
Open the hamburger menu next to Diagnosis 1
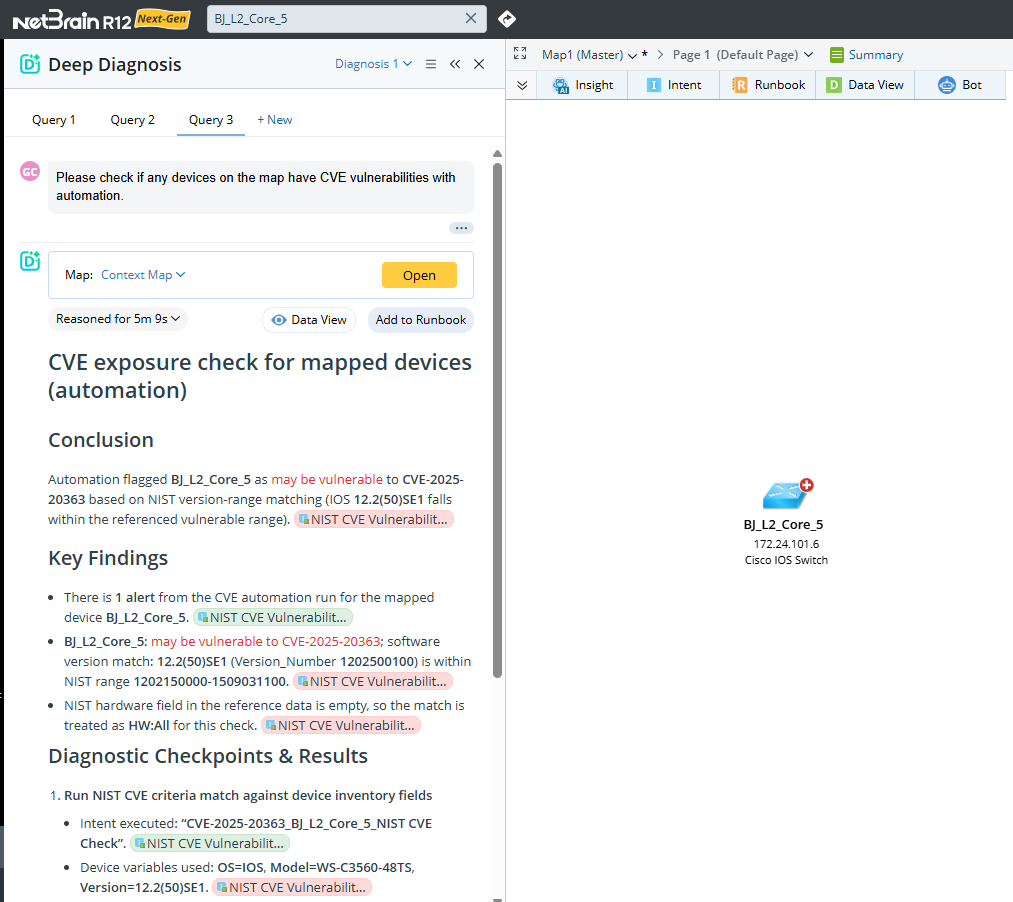430,63
